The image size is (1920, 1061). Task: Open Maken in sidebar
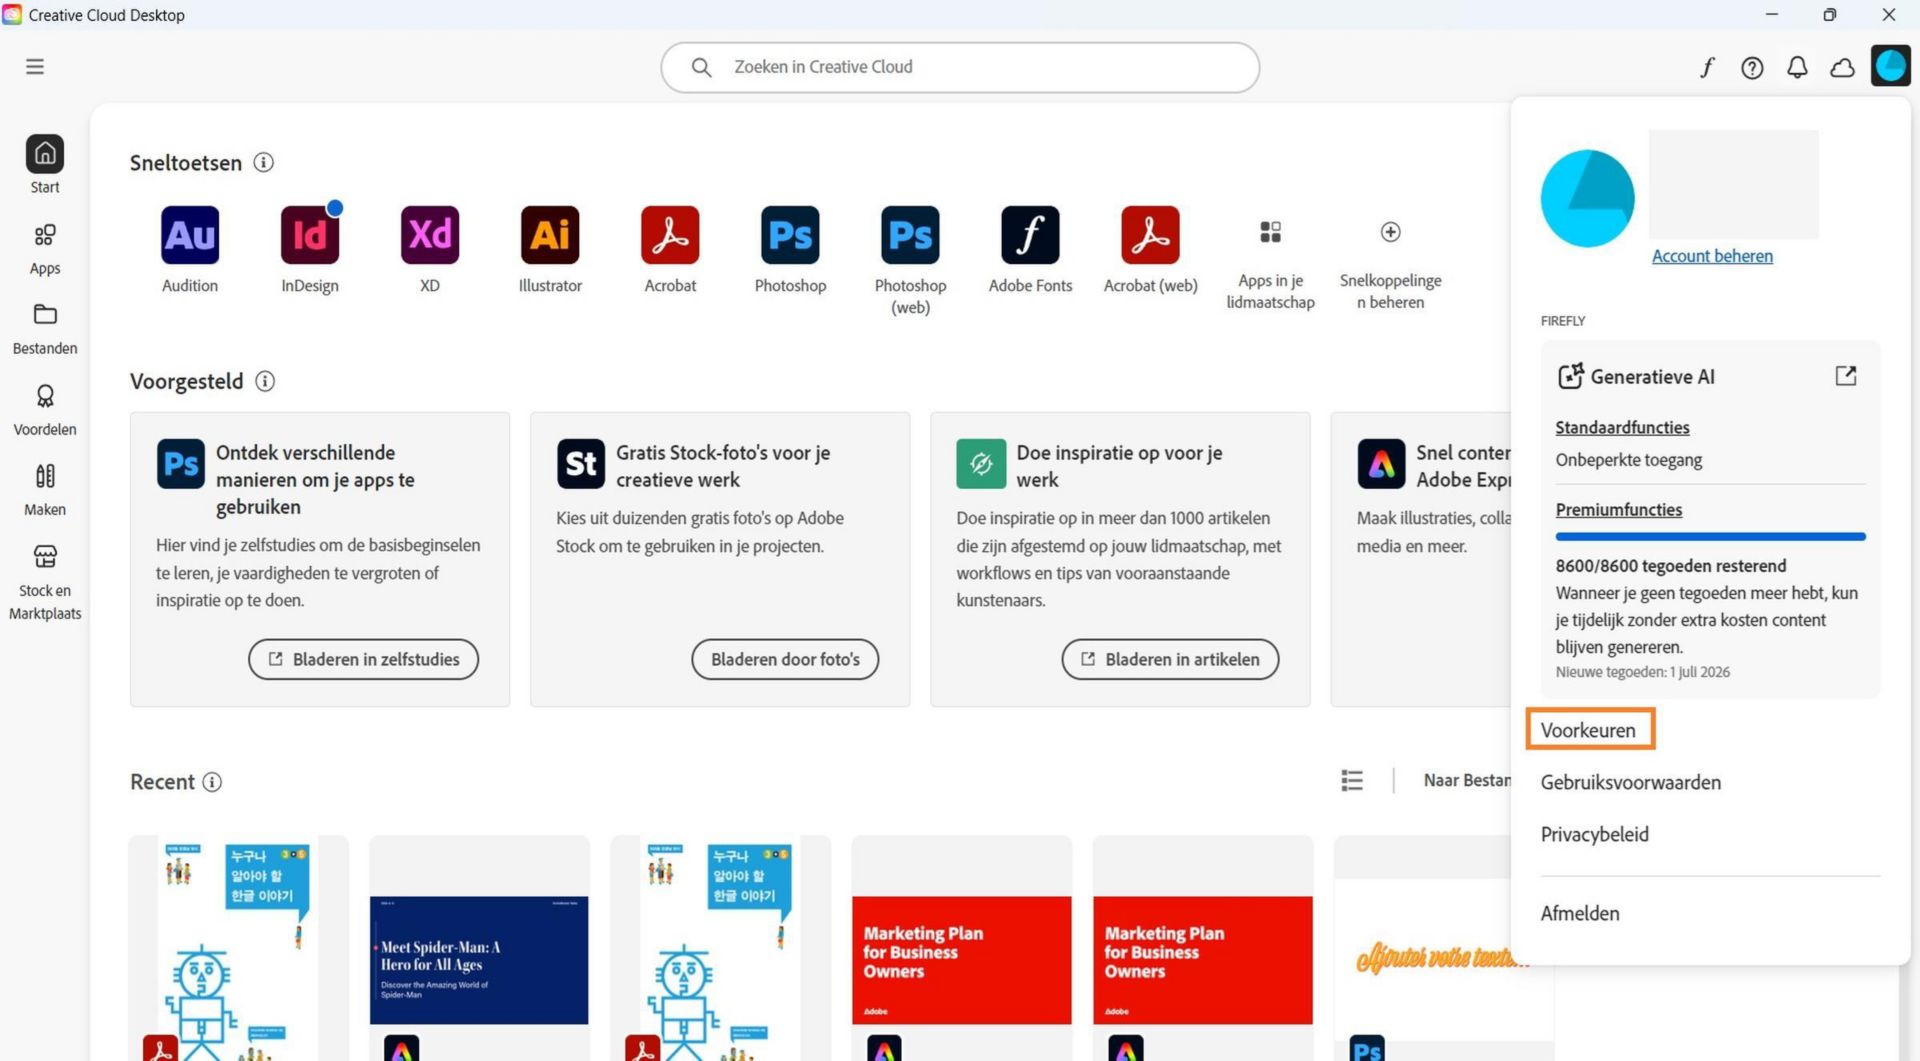(45, 490)
